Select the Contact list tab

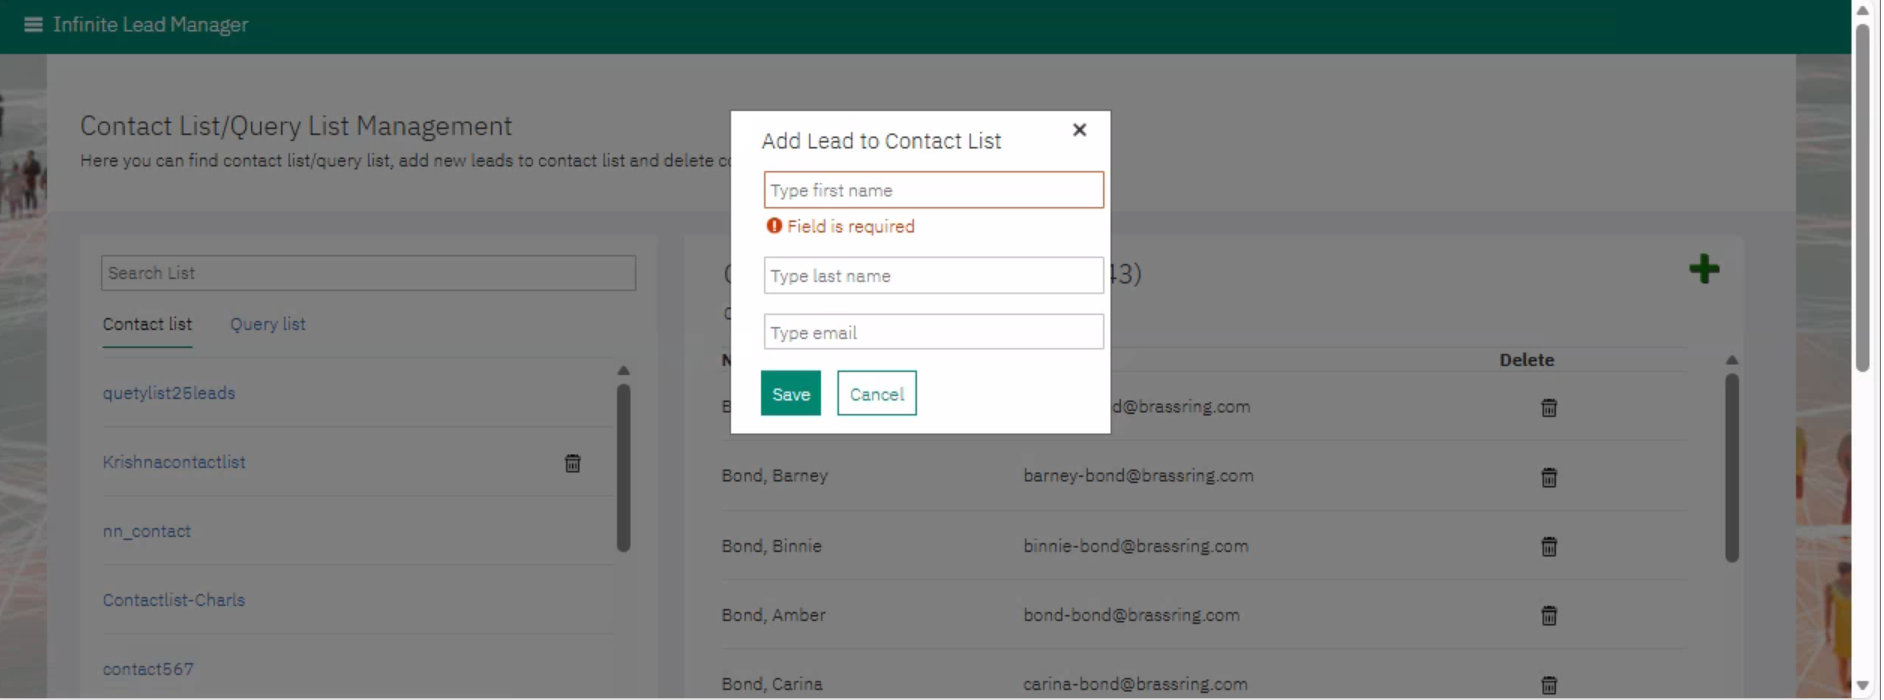point(147,324)
